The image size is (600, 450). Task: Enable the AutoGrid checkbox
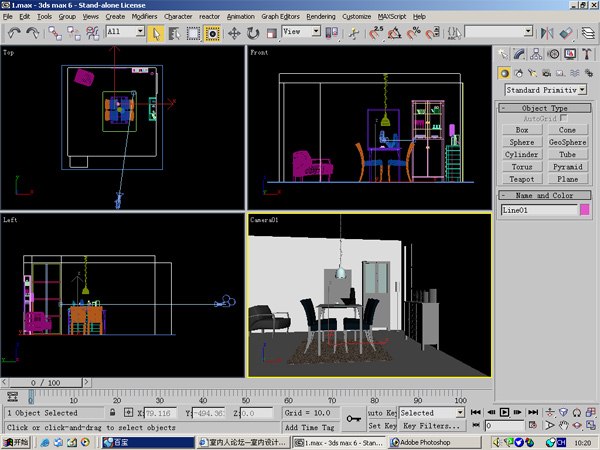pyautogui.click(x=563, y=118)
